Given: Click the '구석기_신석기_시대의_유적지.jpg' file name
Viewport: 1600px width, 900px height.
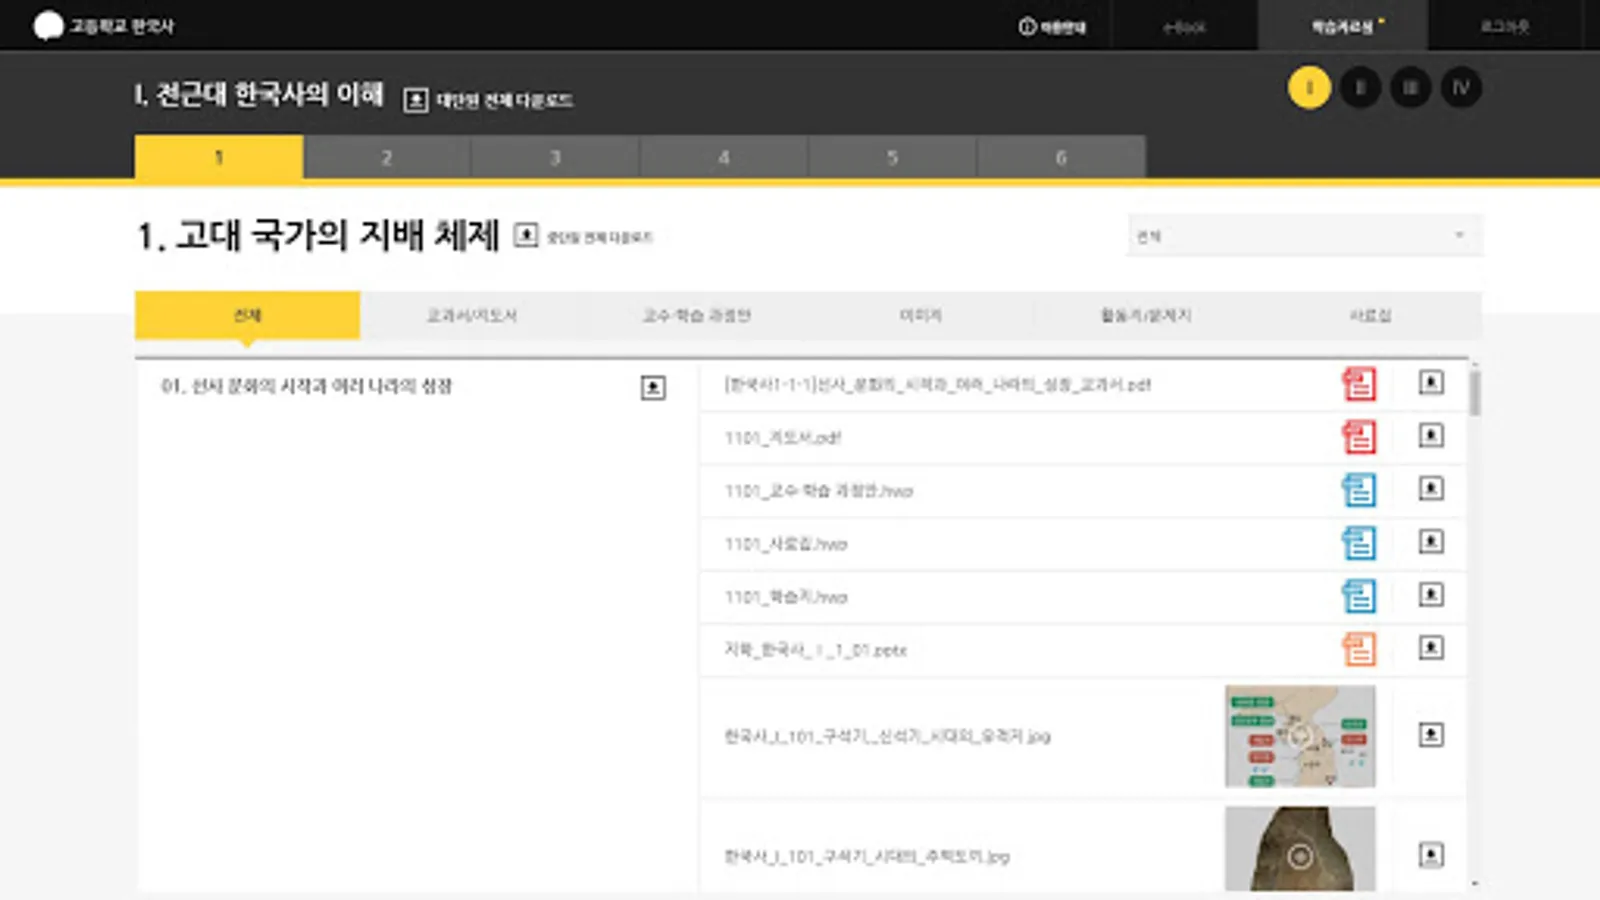Looking at the screenshot, I should coord(888,736).
